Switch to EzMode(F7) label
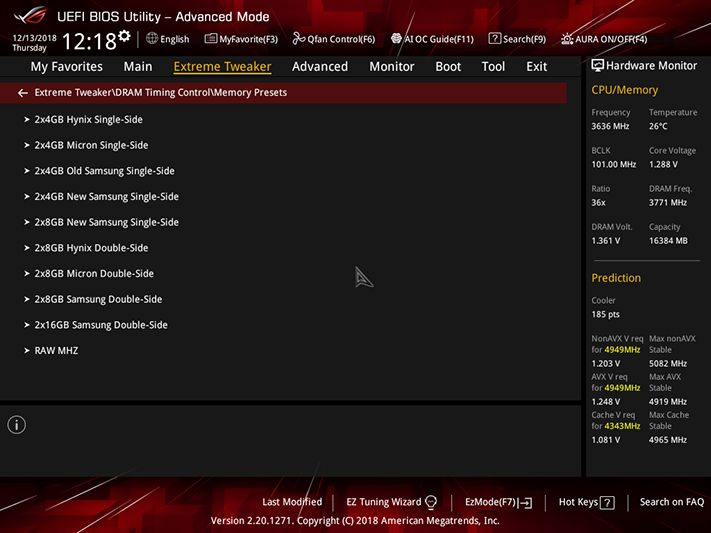Viewport: 711px width, 533px height. click(490, 502)
